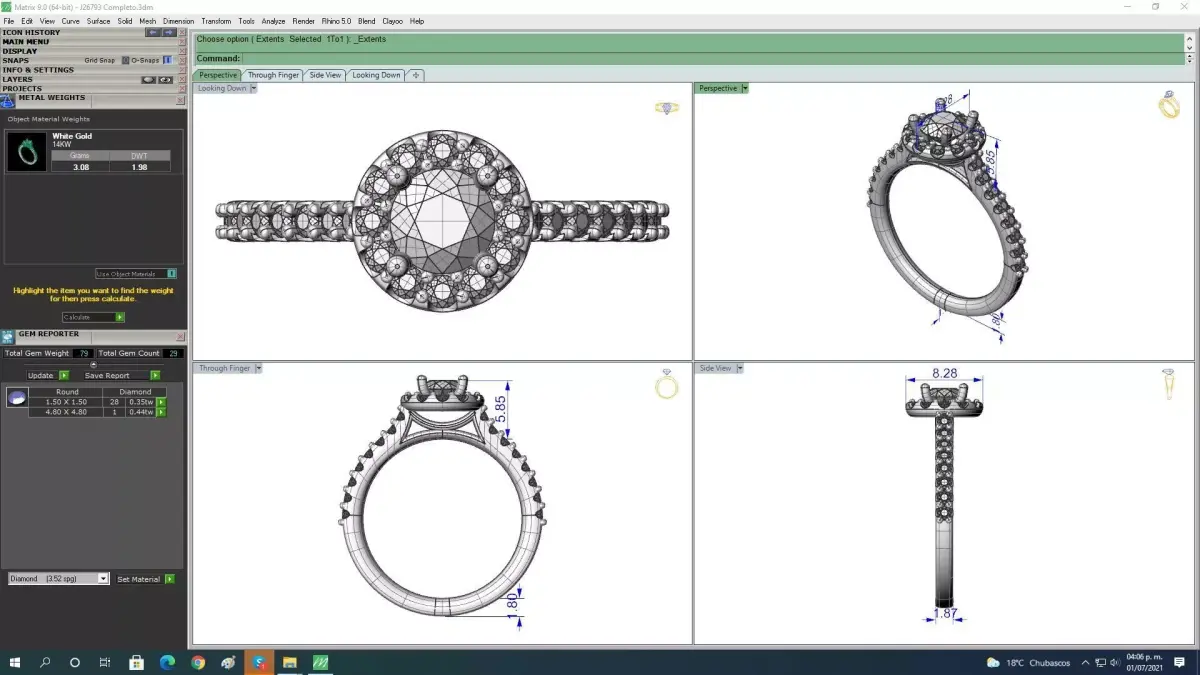The width and height of the screenshot is (1200, 675).
Task: Open the File menu
Action: [x=9, y=21]
